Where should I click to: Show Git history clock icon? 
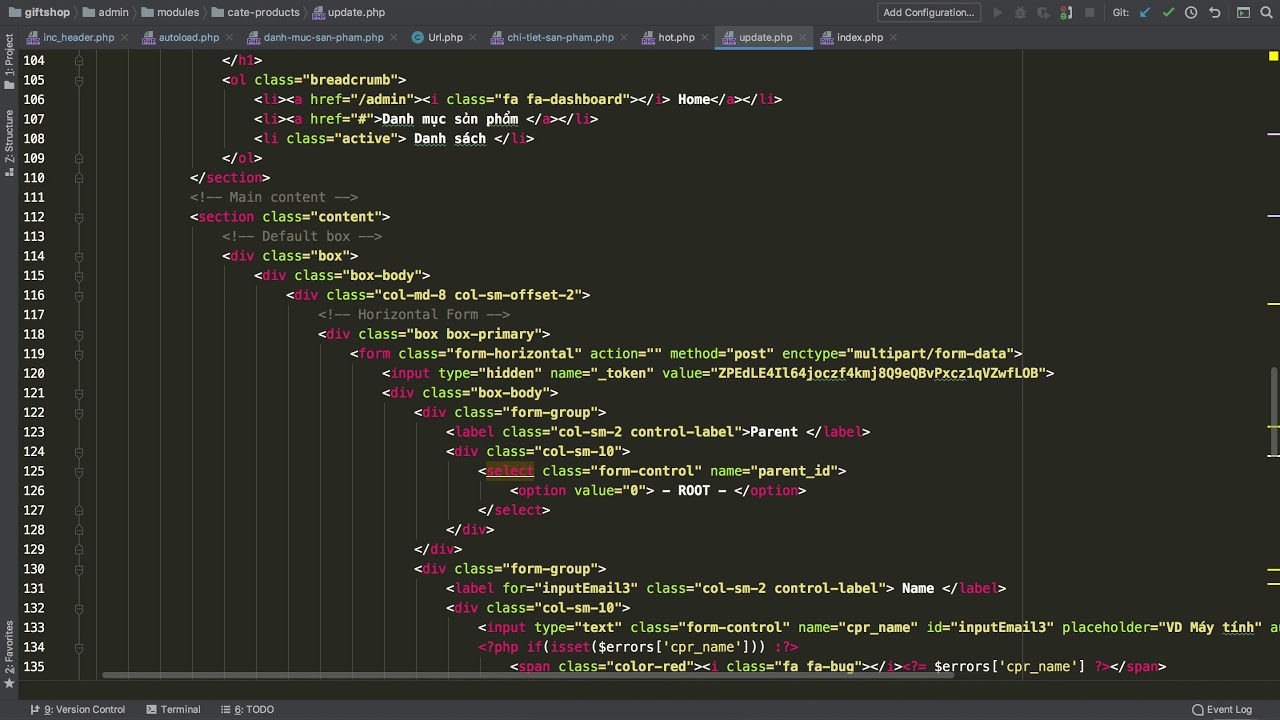(x=1191, y=13)
